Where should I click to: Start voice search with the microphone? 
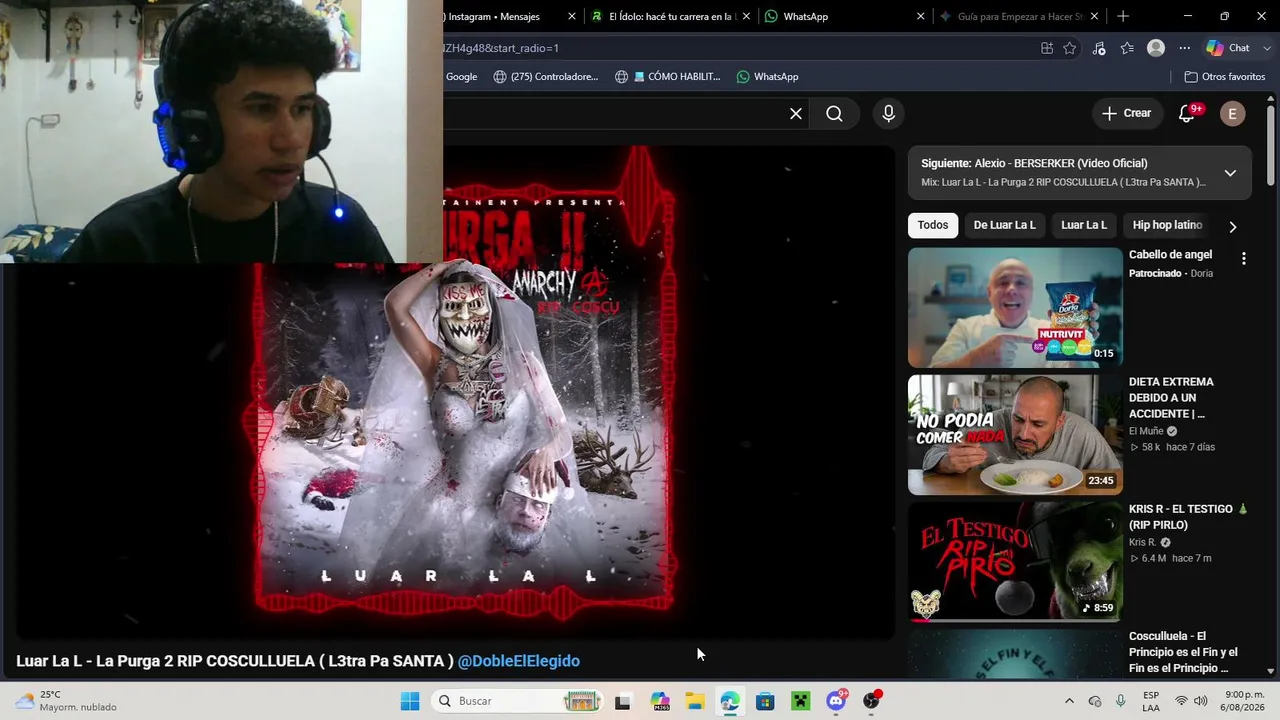pyautogui.click(x=888, y=114)
